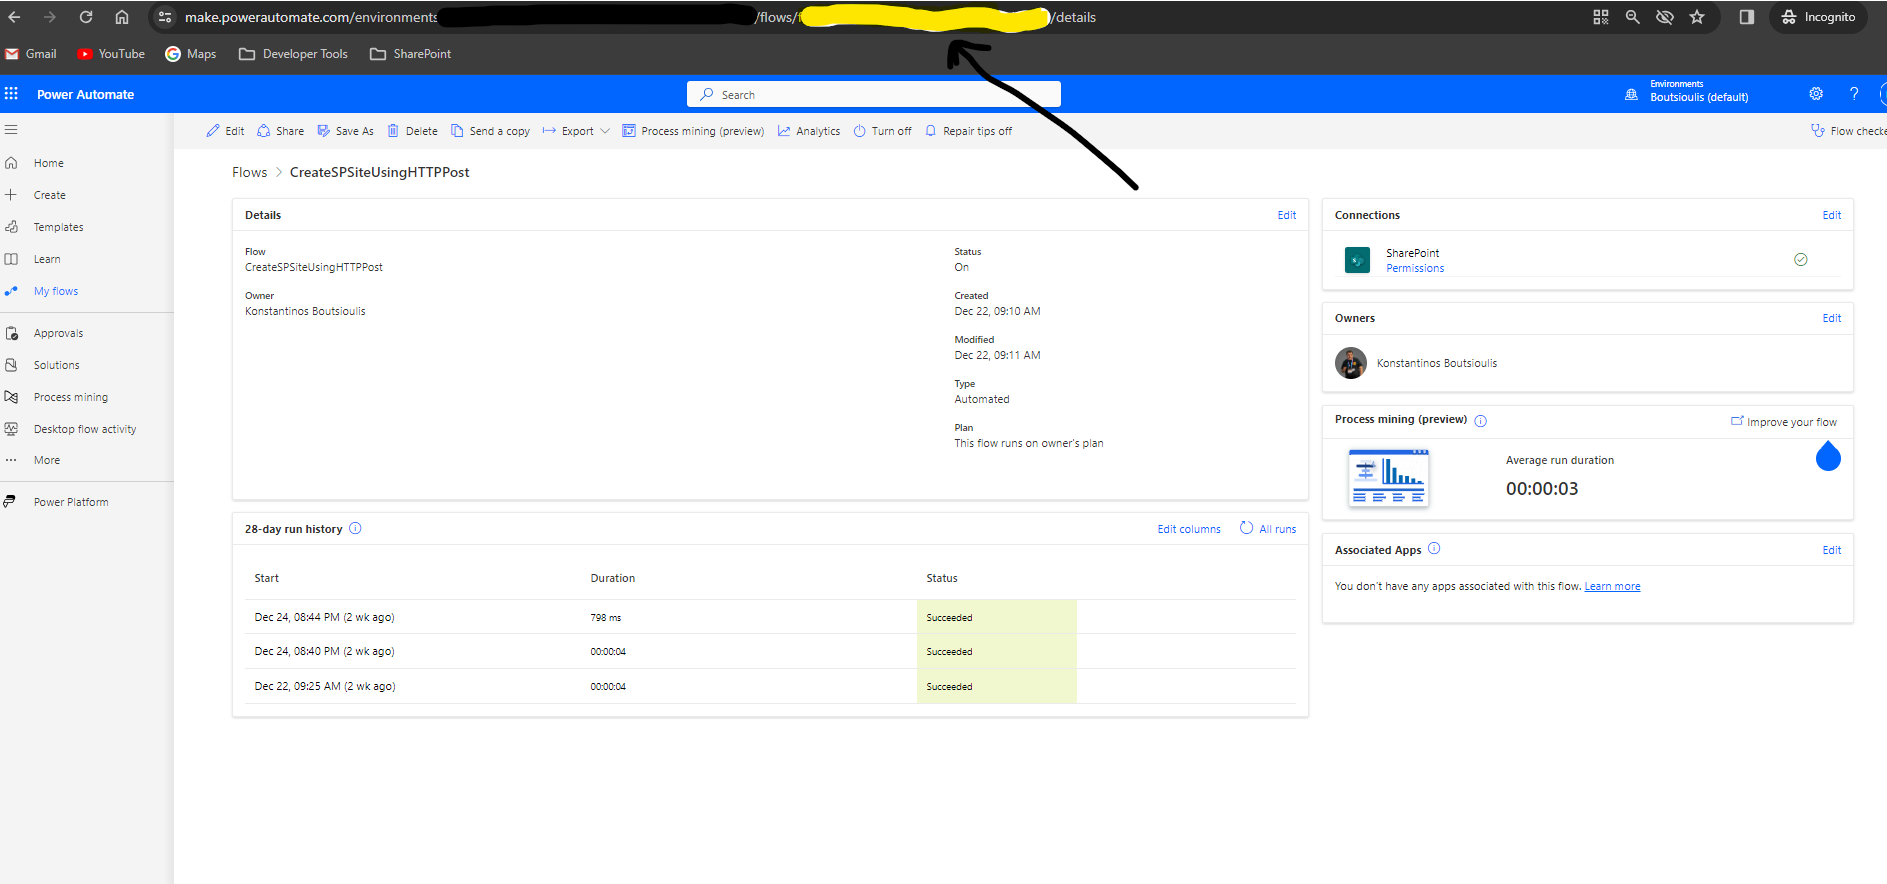Open Learn in the sidebar
The height and width of the screenshot is (884, 1887).
tap(47, 259)
